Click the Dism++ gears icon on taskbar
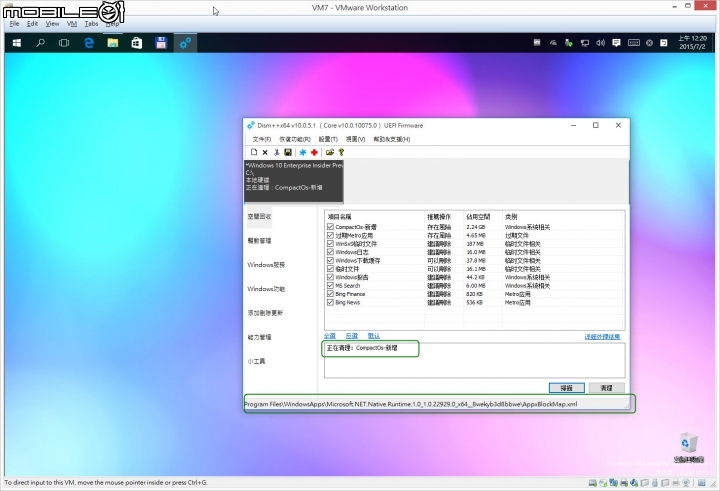 185,43
